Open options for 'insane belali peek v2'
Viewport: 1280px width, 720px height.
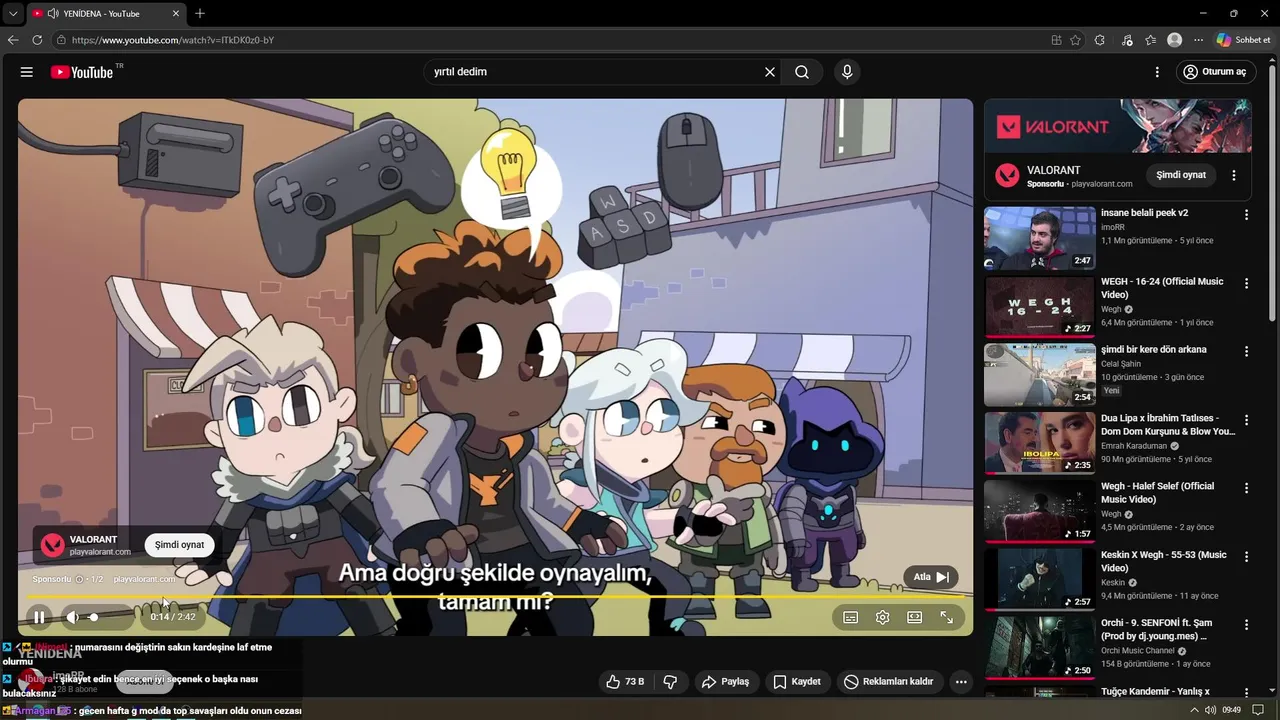[x=1246, y=215]
